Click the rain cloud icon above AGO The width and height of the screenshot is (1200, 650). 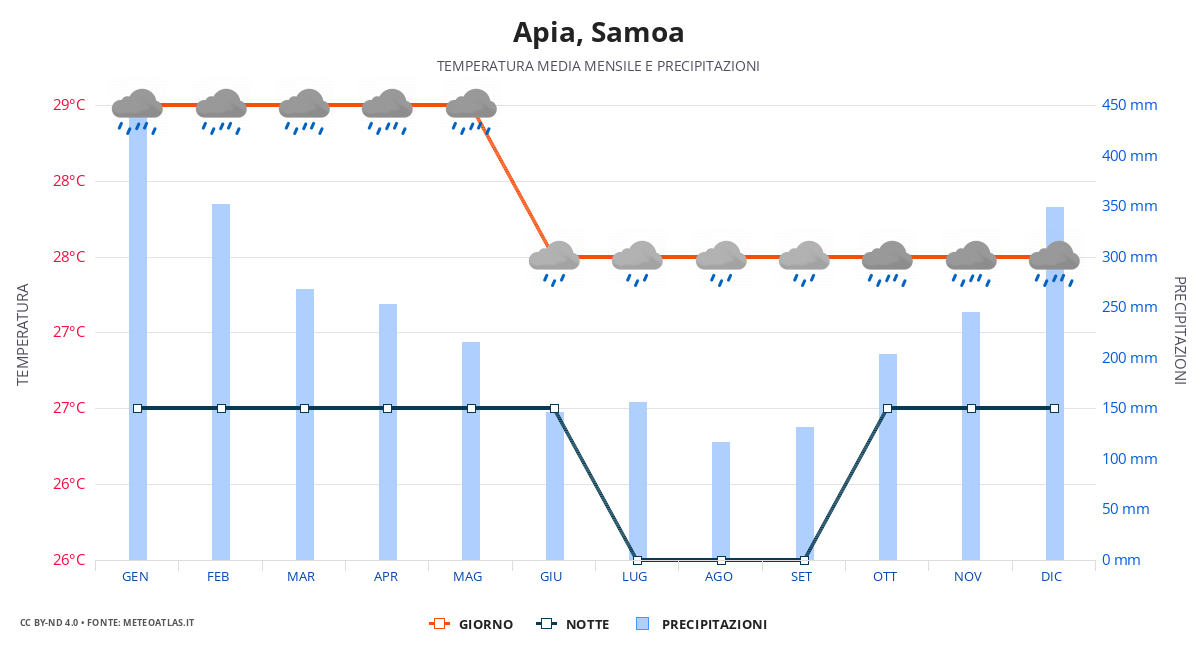coord(721,262)
